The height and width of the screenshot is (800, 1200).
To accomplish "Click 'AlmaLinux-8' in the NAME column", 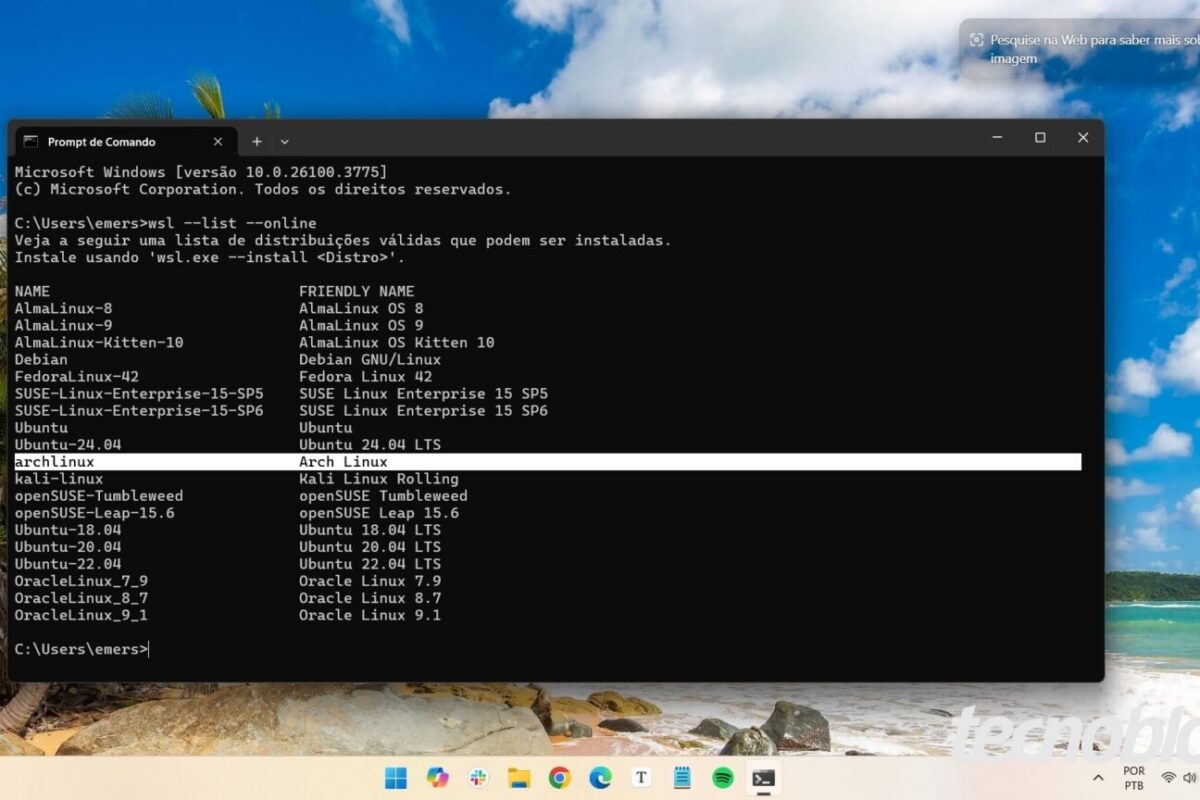I will pos(63,309).
